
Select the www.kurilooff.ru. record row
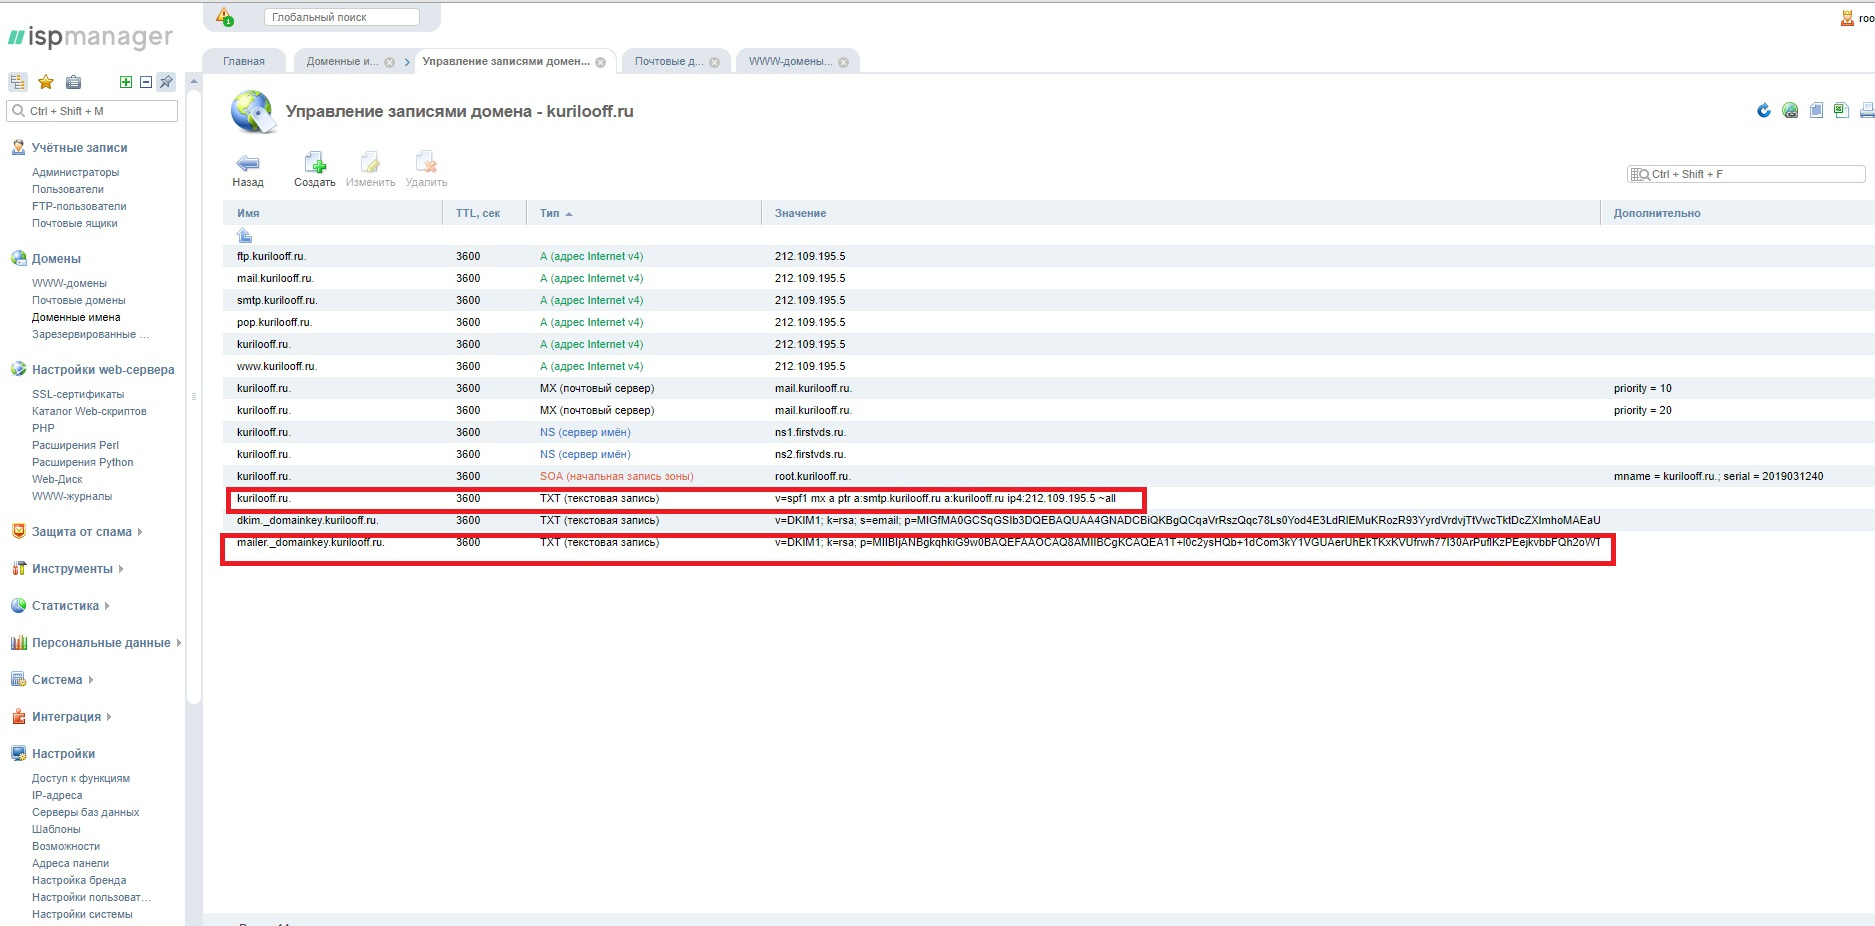[1048, 366]
